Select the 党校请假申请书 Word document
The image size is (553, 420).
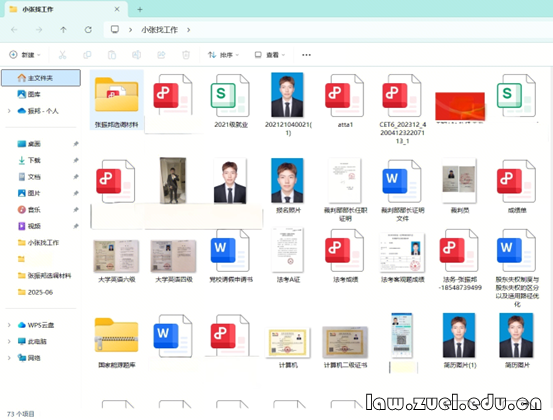pos(231,256)
